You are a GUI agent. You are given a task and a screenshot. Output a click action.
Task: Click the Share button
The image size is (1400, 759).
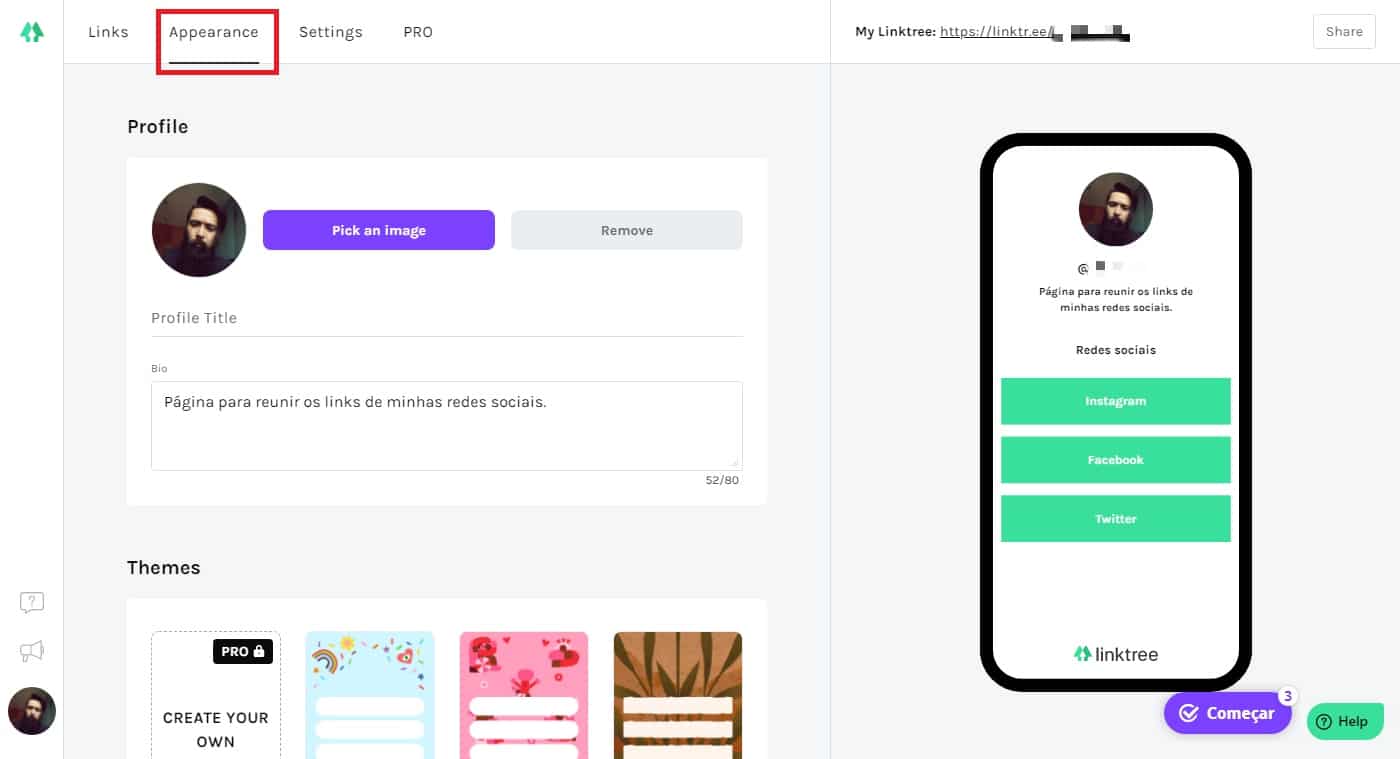tap(1344, 32)
